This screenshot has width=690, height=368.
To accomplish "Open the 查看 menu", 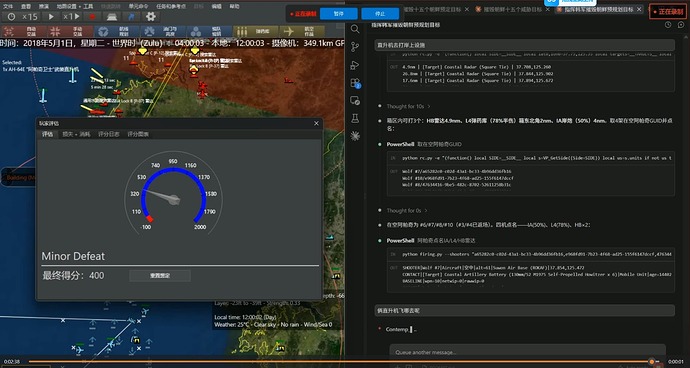I will 26,7.
